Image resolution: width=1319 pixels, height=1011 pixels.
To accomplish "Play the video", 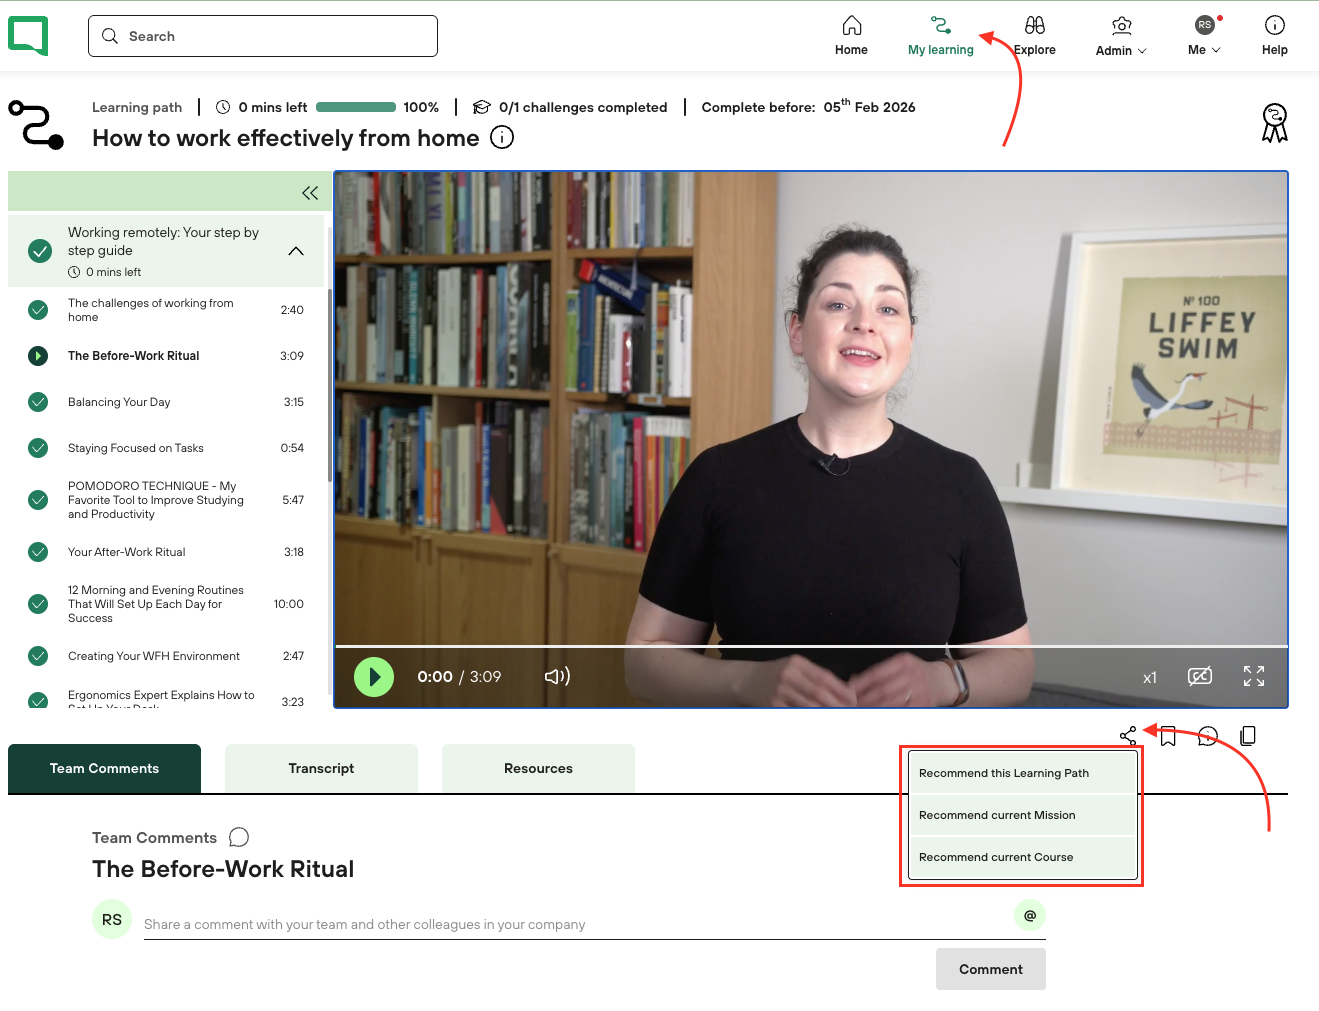I will pyautogui.click(x=374, y=677).
